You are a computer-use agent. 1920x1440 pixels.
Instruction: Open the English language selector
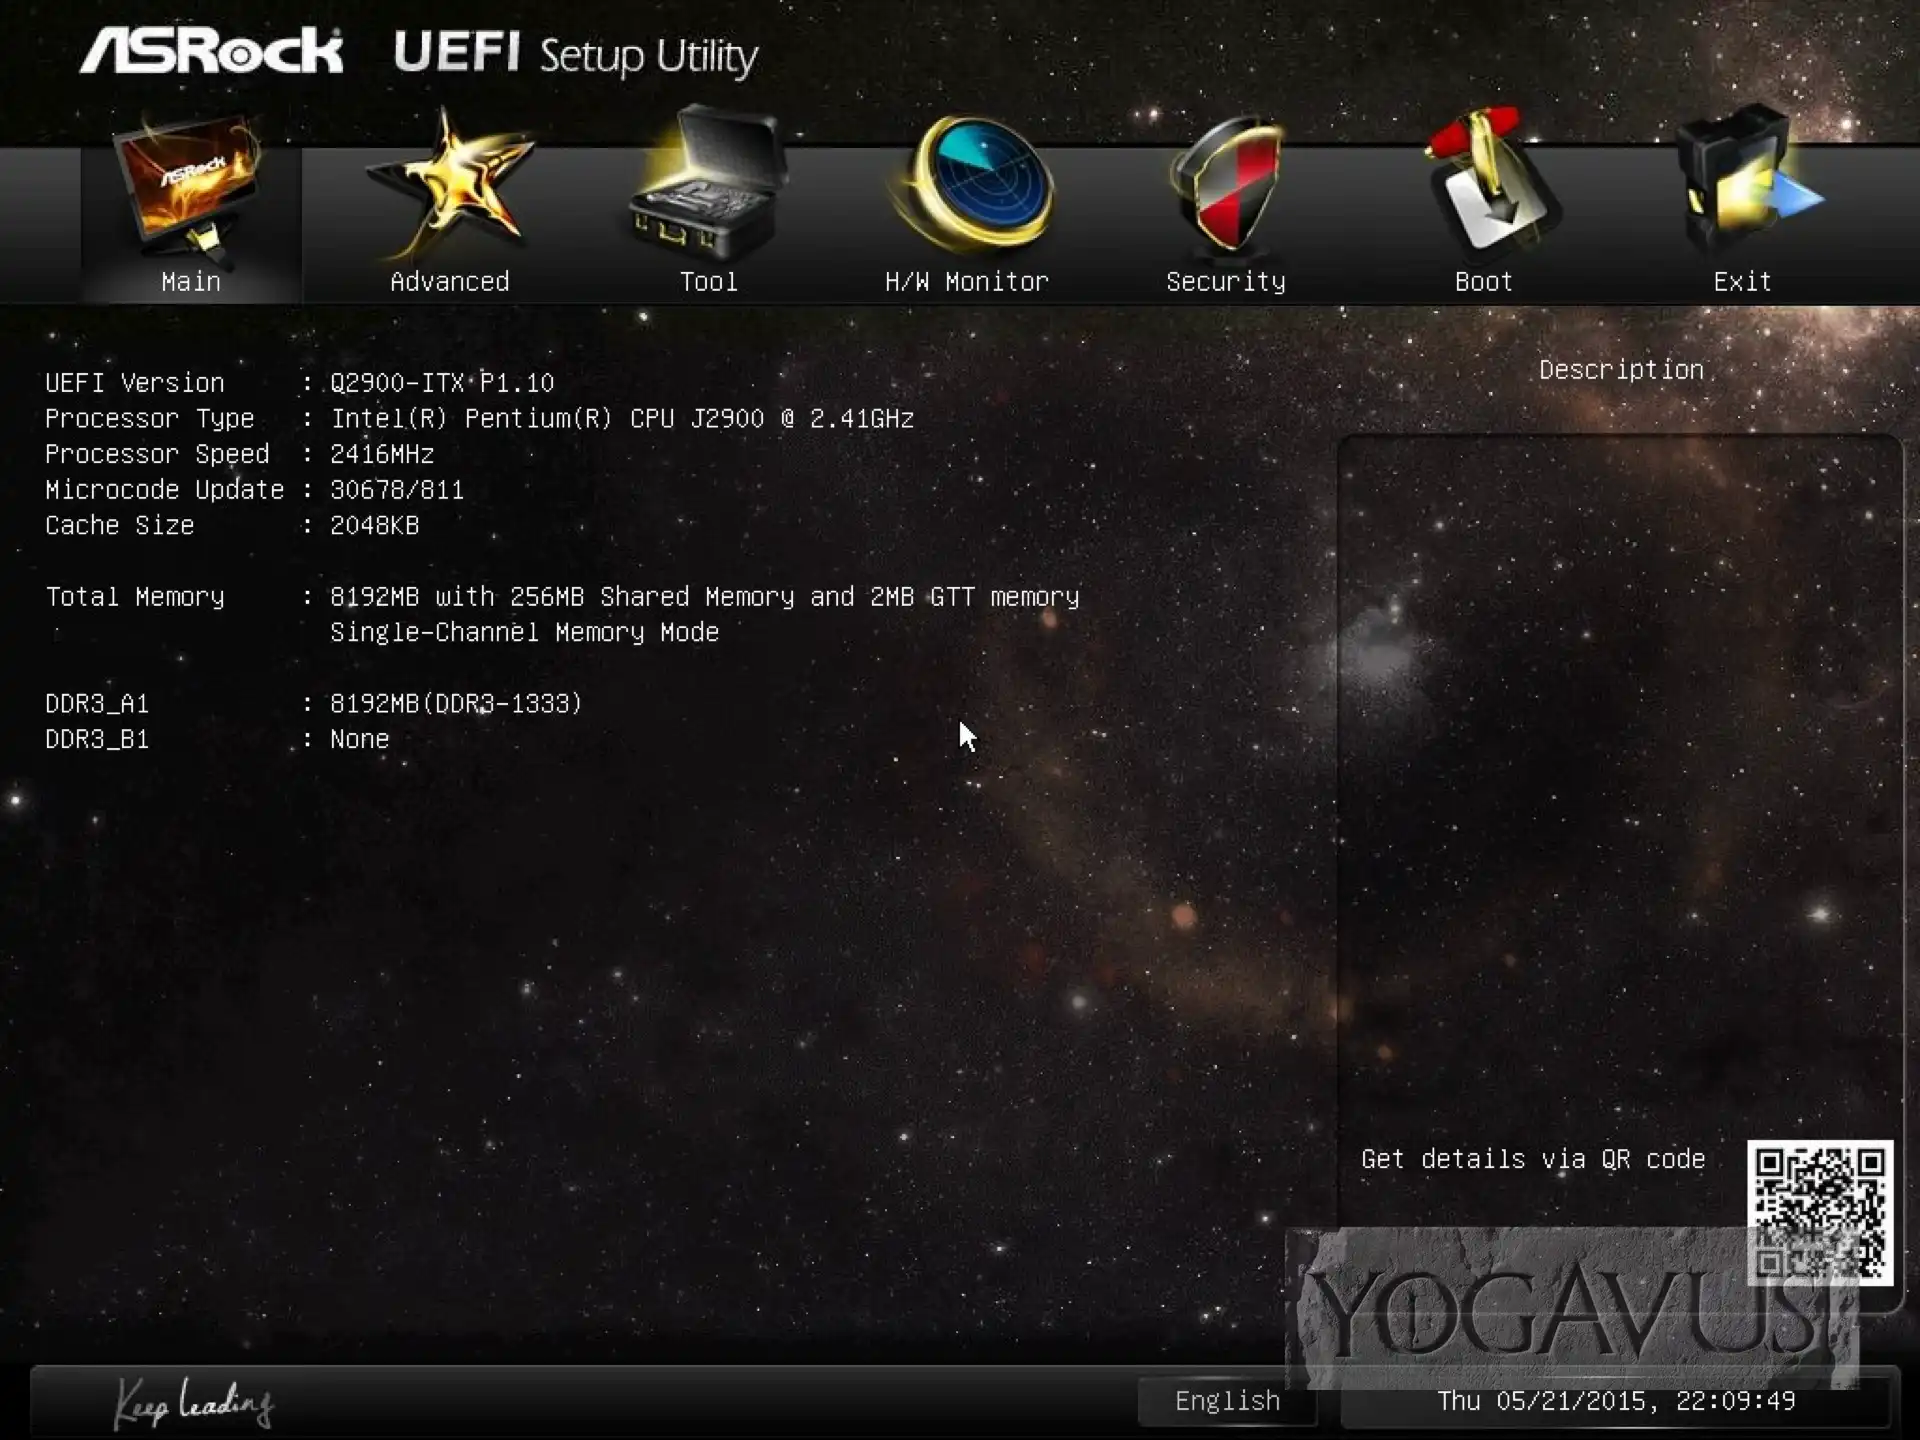click(1227, 1401)
